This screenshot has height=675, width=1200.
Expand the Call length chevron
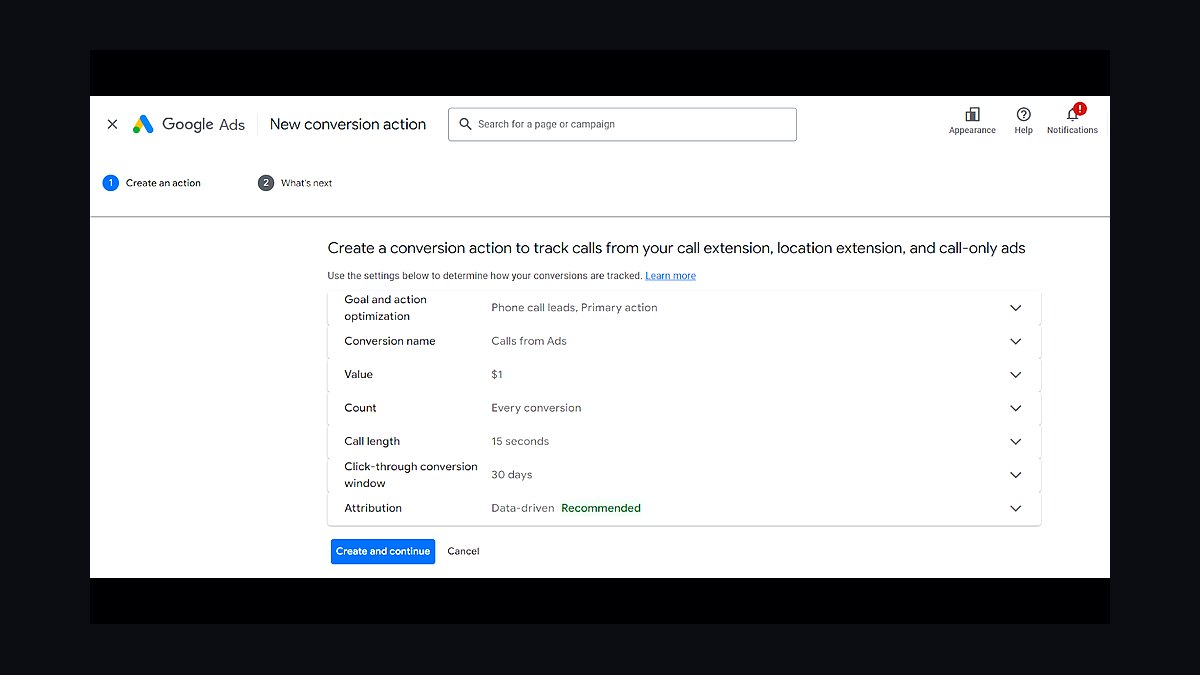click(x=1015, y=441)
